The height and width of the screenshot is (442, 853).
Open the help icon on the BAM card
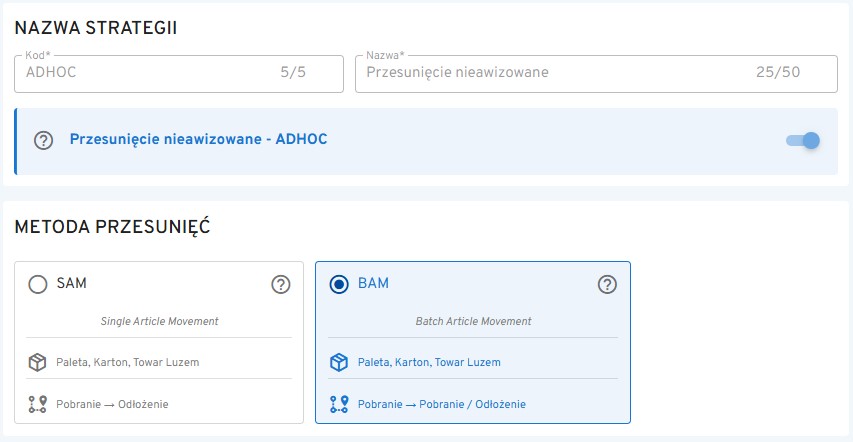(x=607, y=285)
